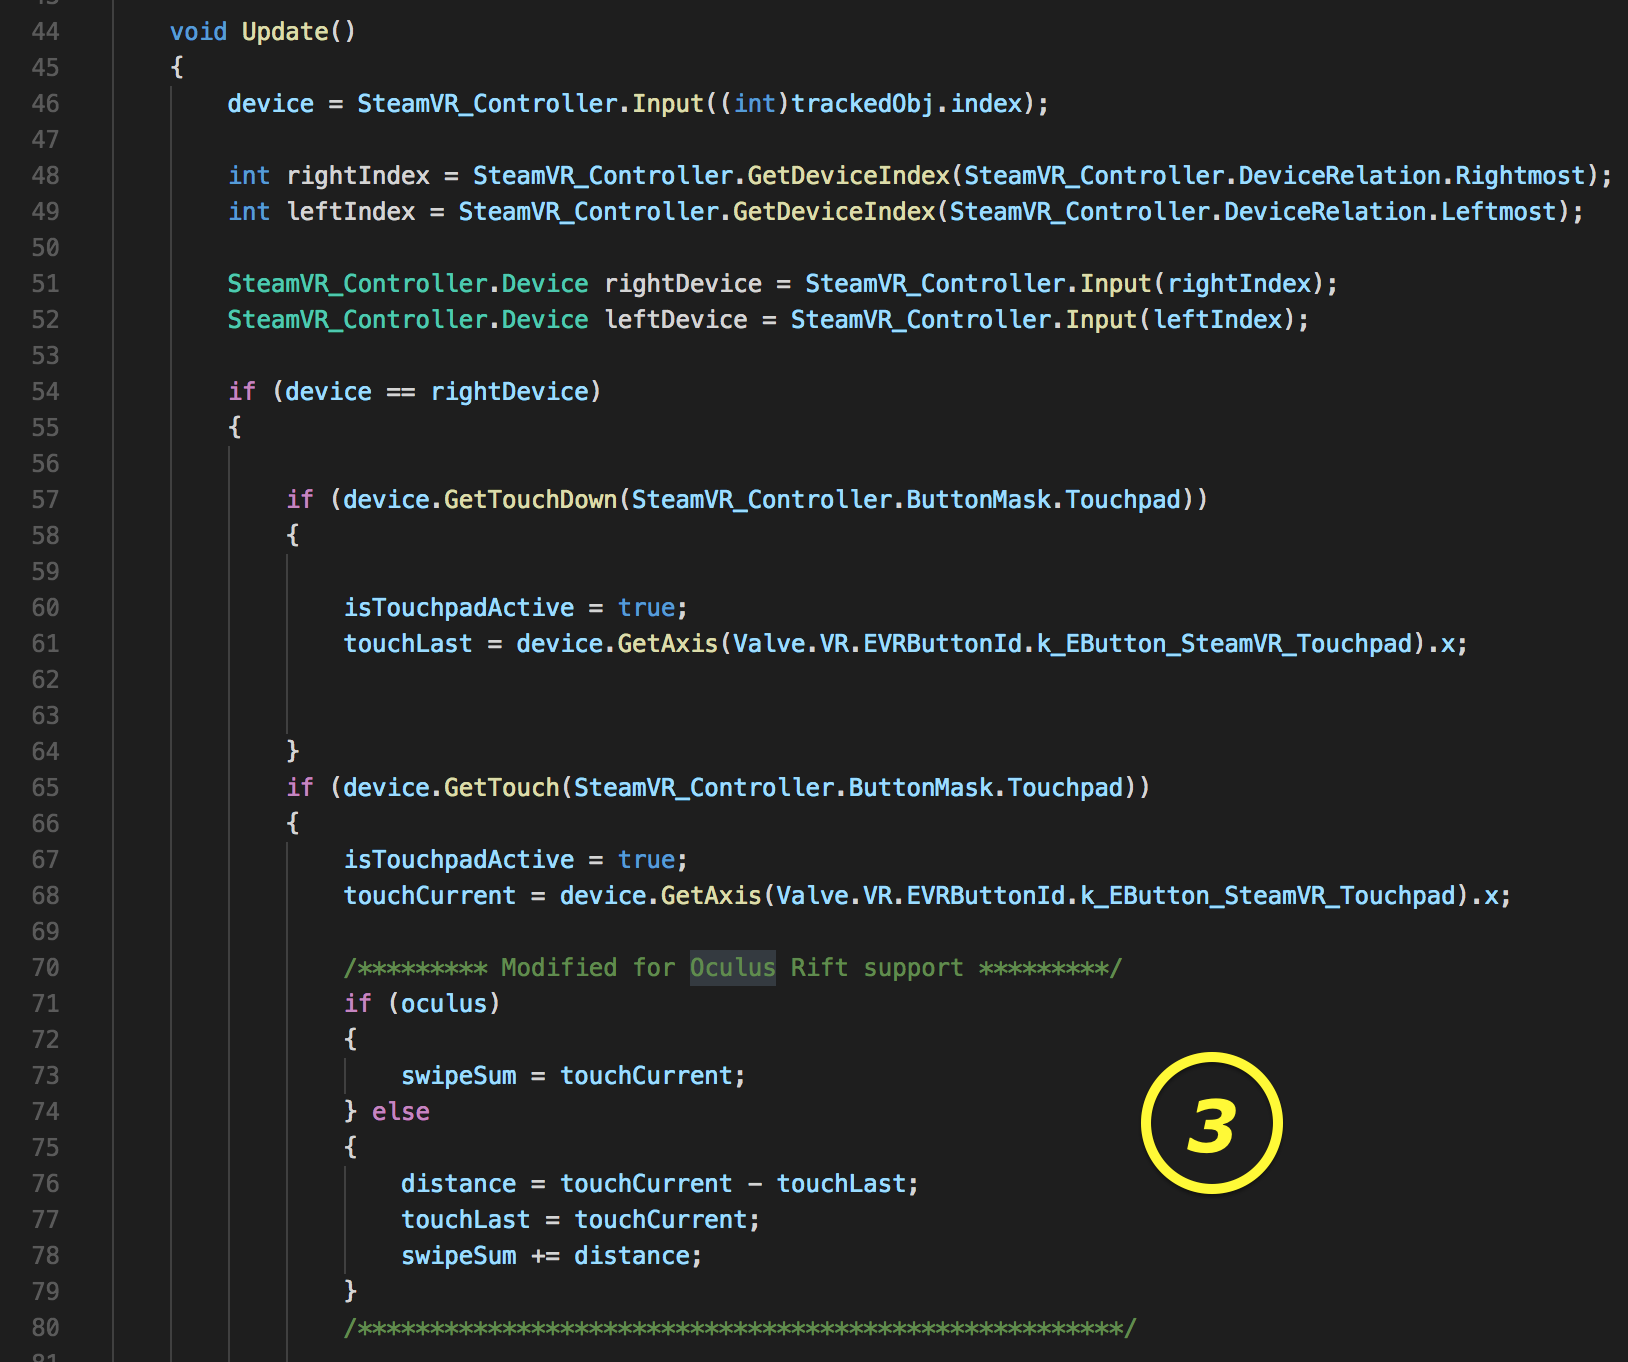Click the yellow circled number 3 badge

pyautogui.click(x=1211, y=1123)
